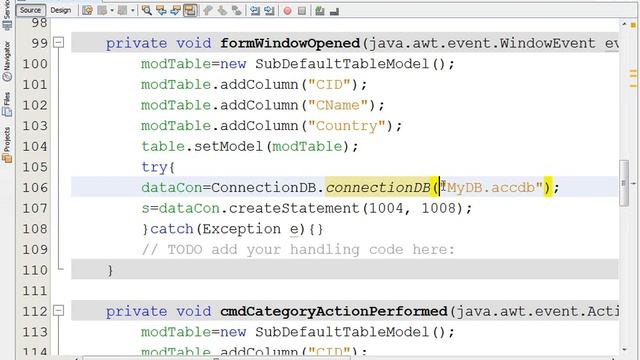This screenshot has width=640, height=360.
Task: Click the Next Bookmark icon
Action: (x=222, y=11)
